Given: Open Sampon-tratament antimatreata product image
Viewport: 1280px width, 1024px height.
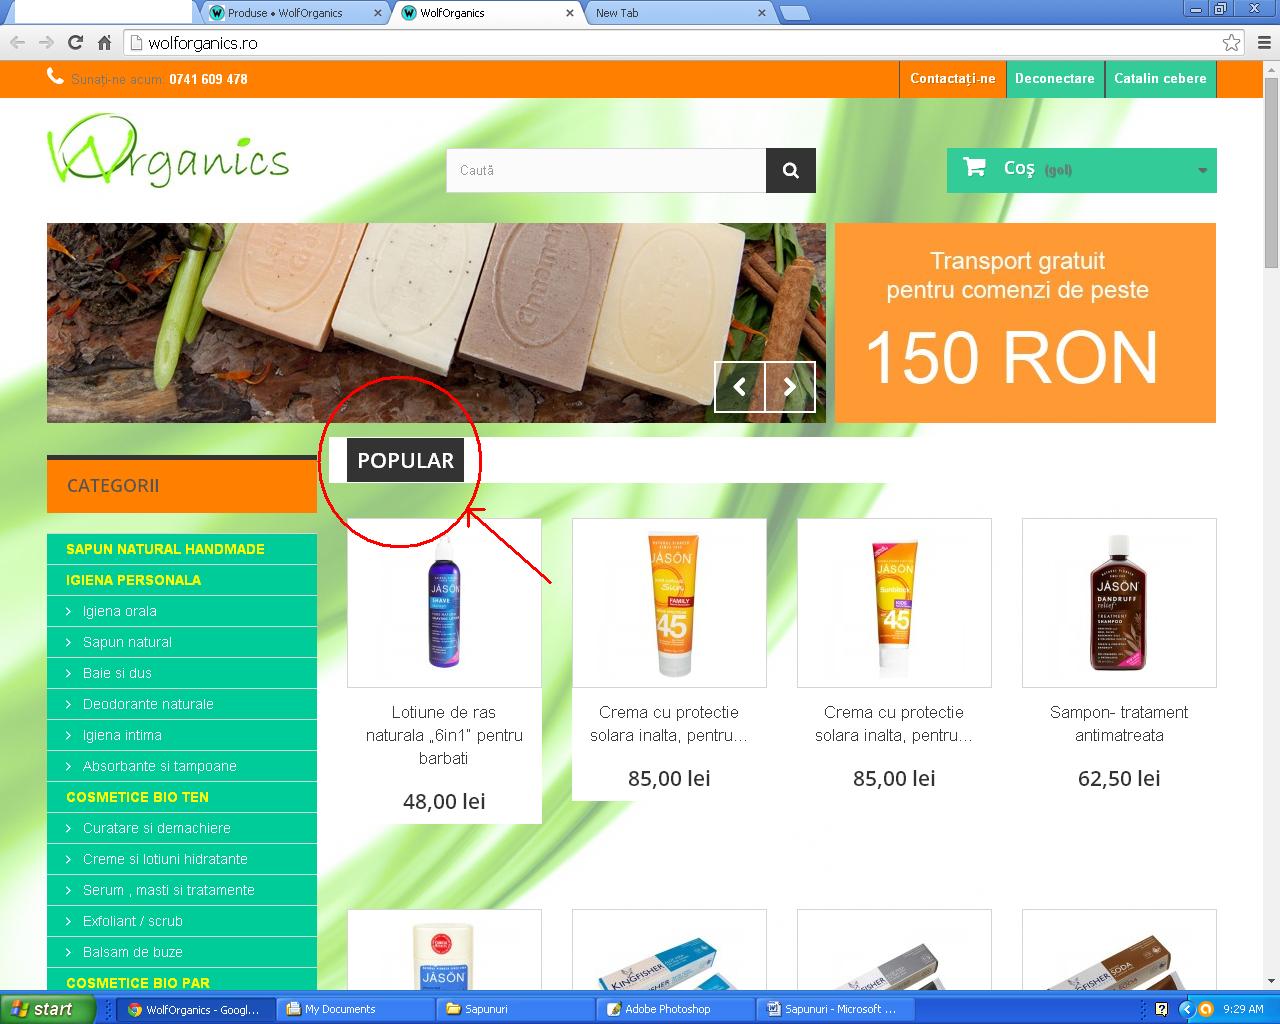Looking at the screenshot, I should [x=1119, y=603].
